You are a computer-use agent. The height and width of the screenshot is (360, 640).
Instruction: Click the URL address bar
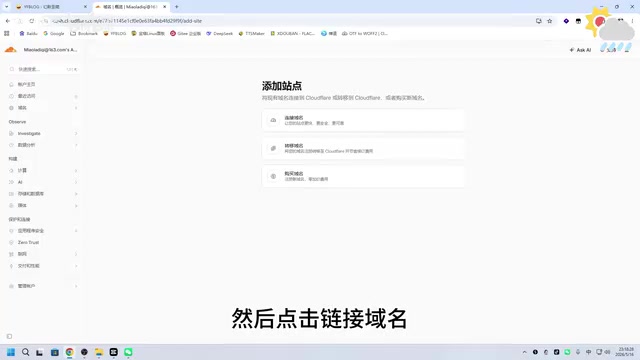point(286,21)
